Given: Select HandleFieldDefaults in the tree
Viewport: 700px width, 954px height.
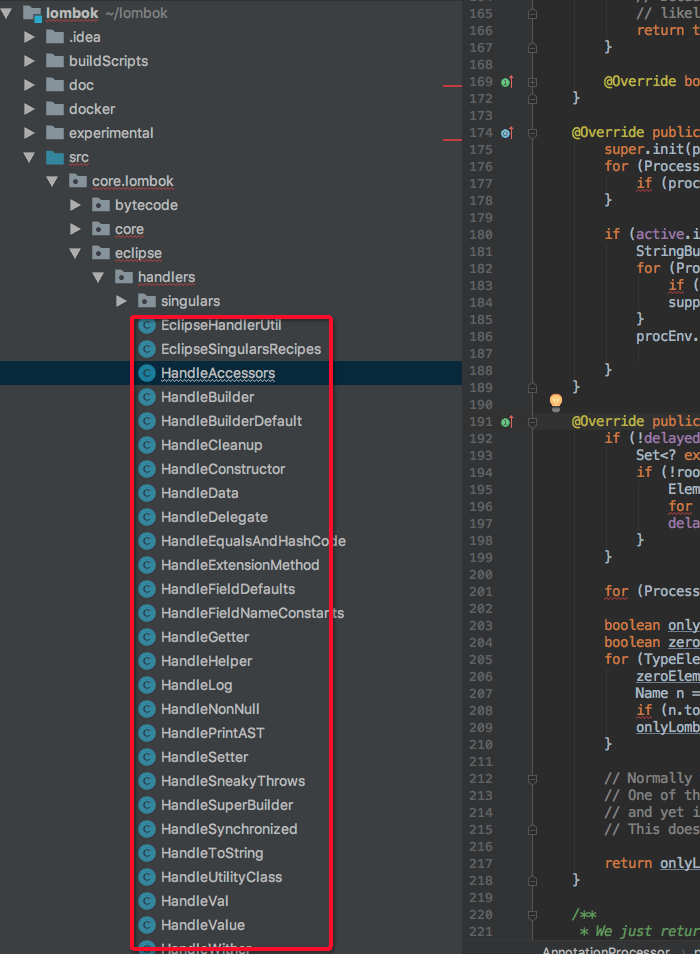Looking at the screenshot, I should 228,589.
